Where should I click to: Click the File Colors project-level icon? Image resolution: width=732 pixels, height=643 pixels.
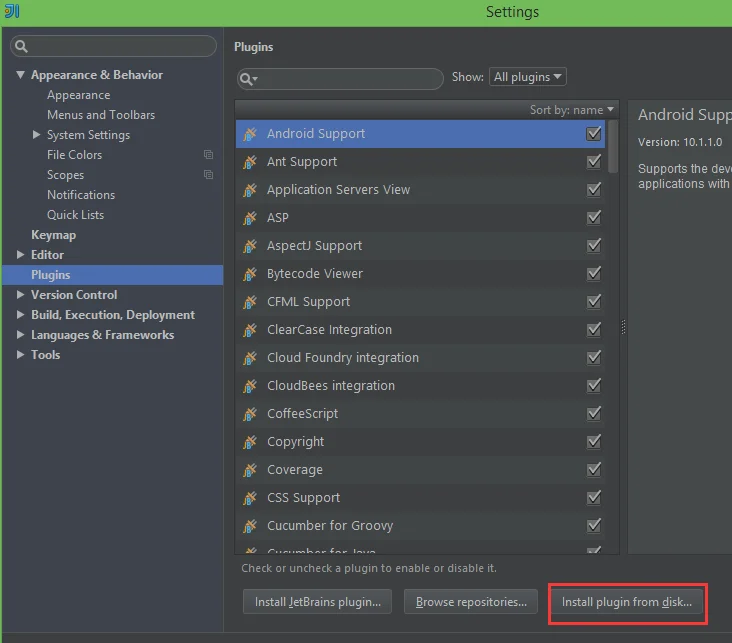click(208, 155)
